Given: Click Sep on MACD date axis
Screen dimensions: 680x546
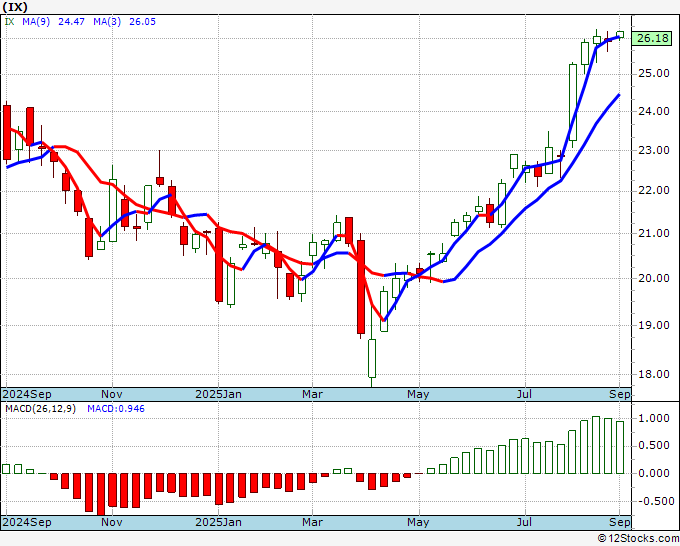Looking at the screenshot, I should pos(620,522).
